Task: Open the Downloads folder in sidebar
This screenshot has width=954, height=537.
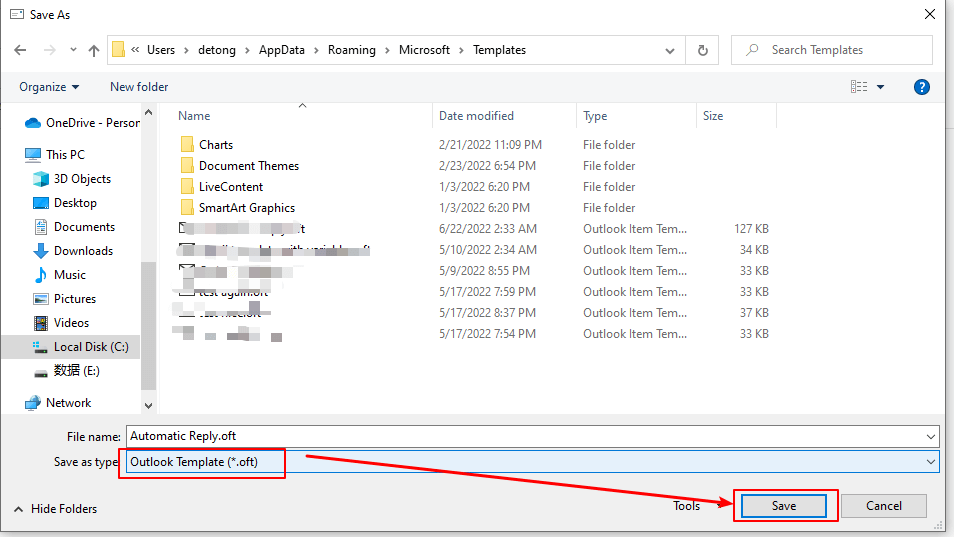Action: click(83, 251)
